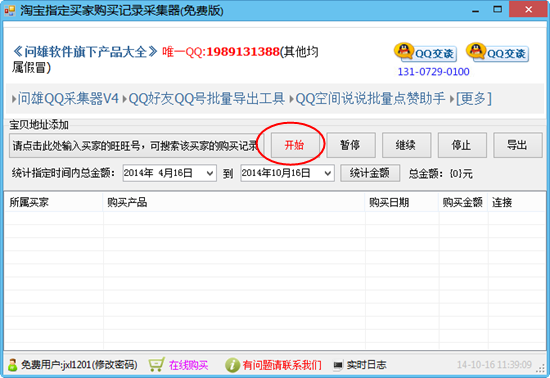
Task: Click the second QQ交谈 penguin icon on the right
Action: 475,51
